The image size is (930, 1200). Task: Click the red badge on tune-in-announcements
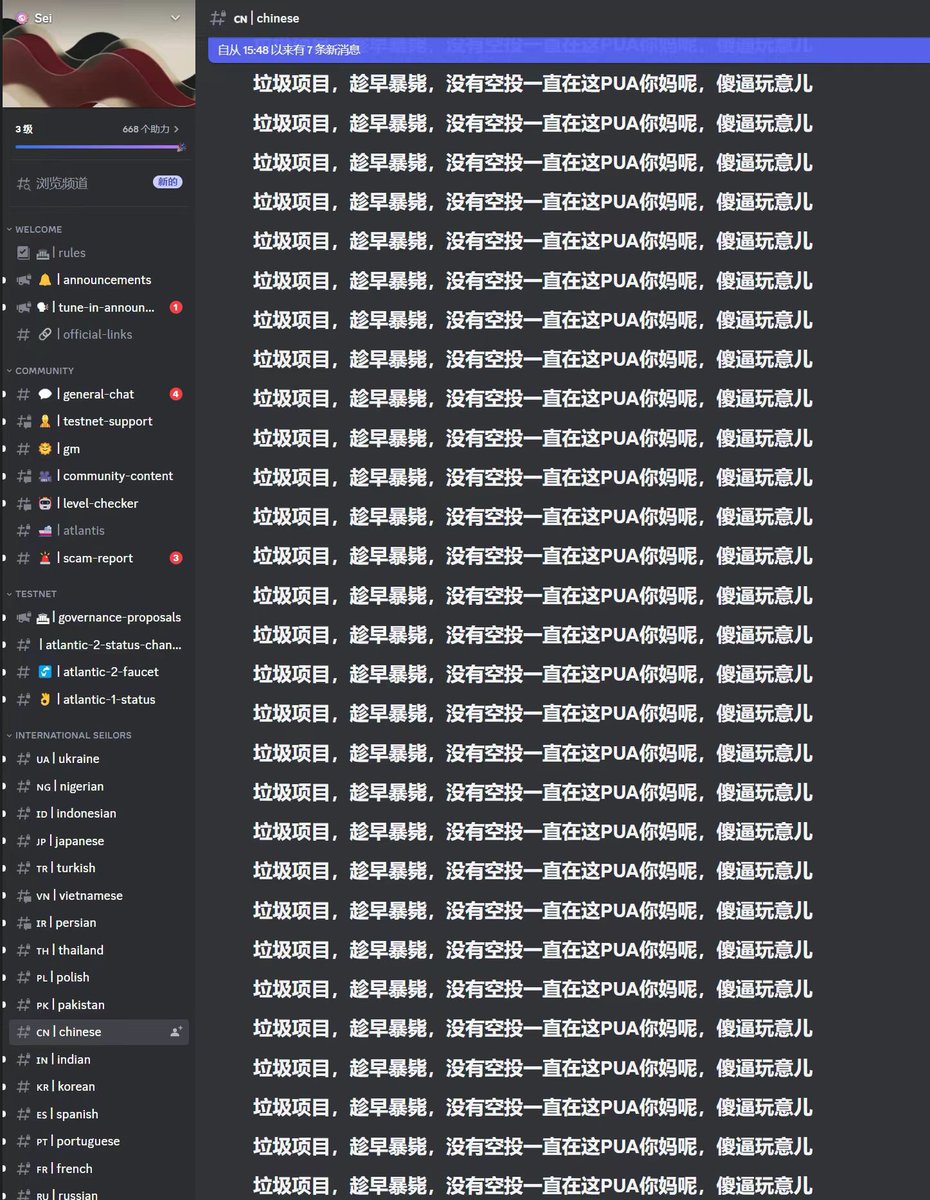point(176,307)
